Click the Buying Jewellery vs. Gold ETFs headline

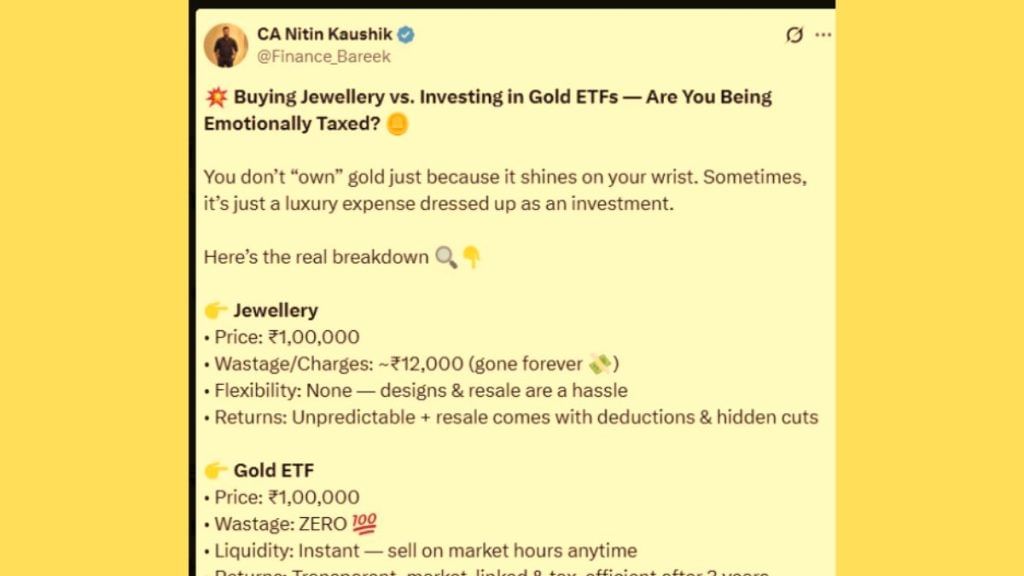pos(488,110)
